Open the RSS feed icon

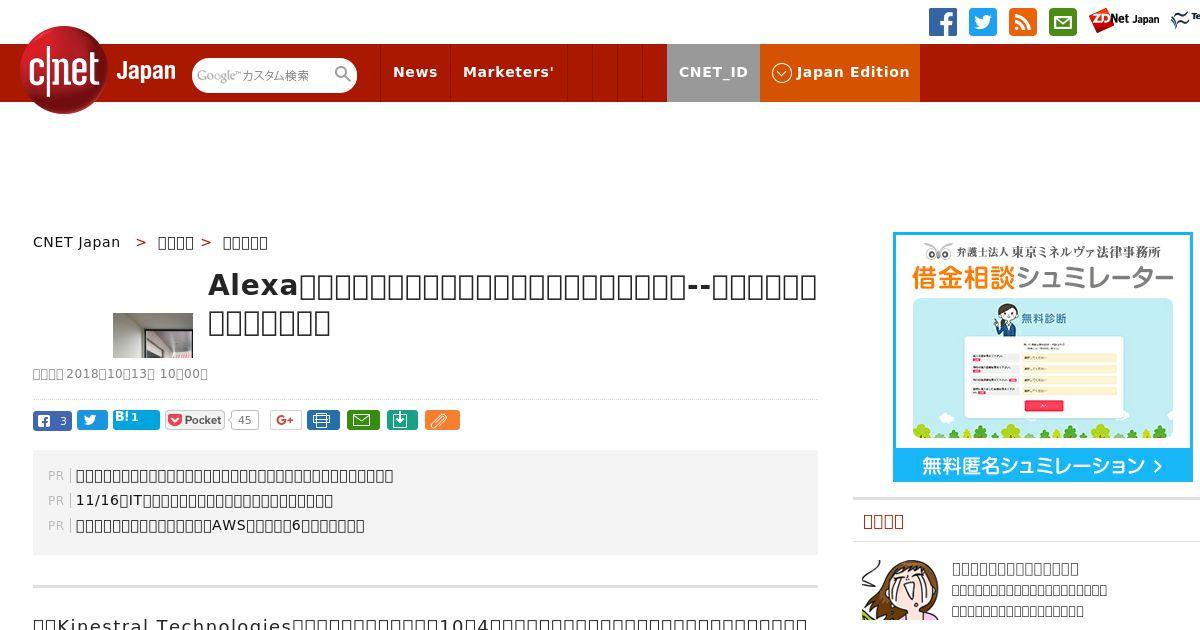pyautogui.click(x=1023, y=22)
